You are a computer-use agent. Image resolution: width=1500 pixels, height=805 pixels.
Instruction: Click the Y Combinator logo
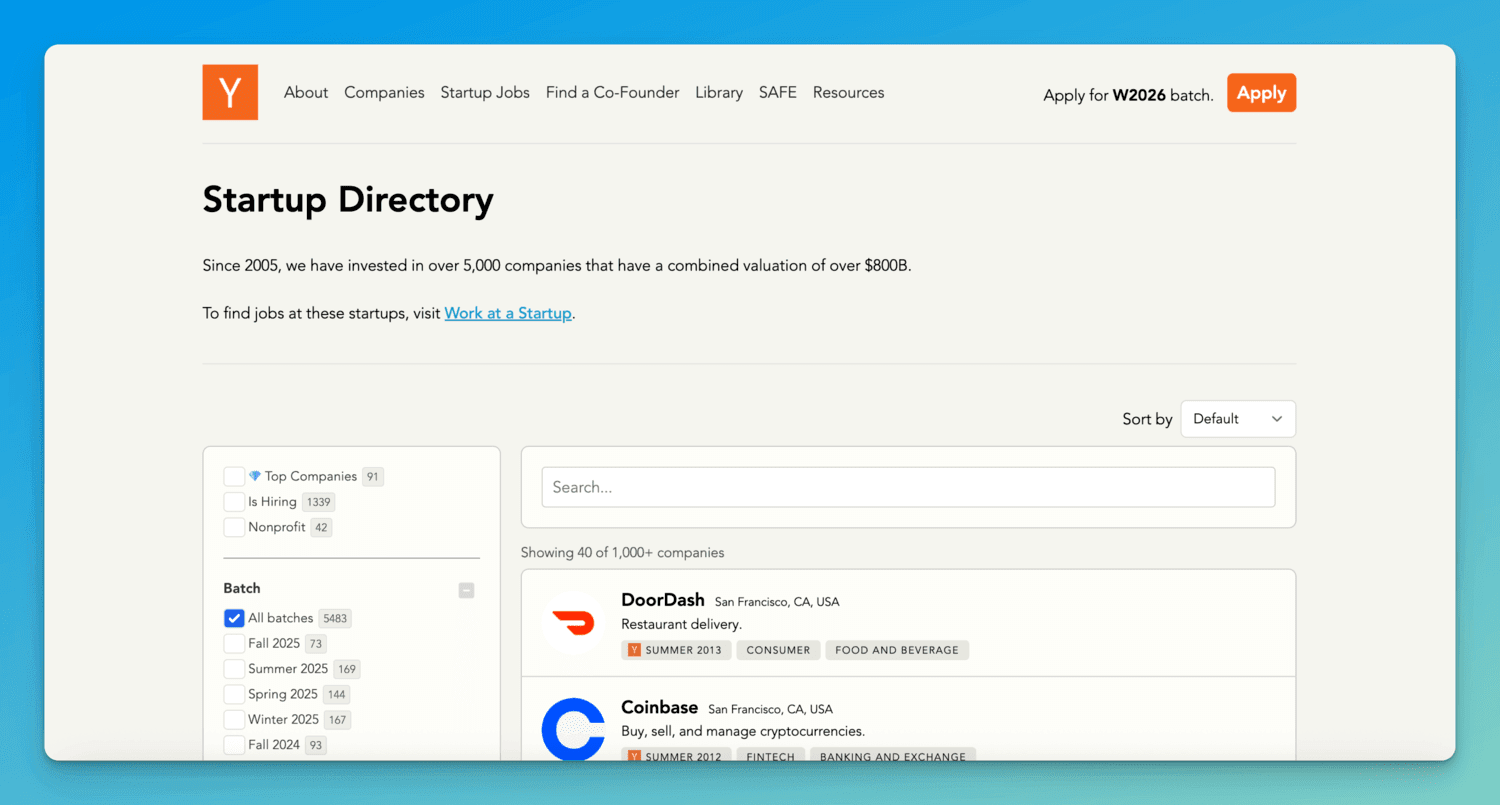(x=230, y=92)
